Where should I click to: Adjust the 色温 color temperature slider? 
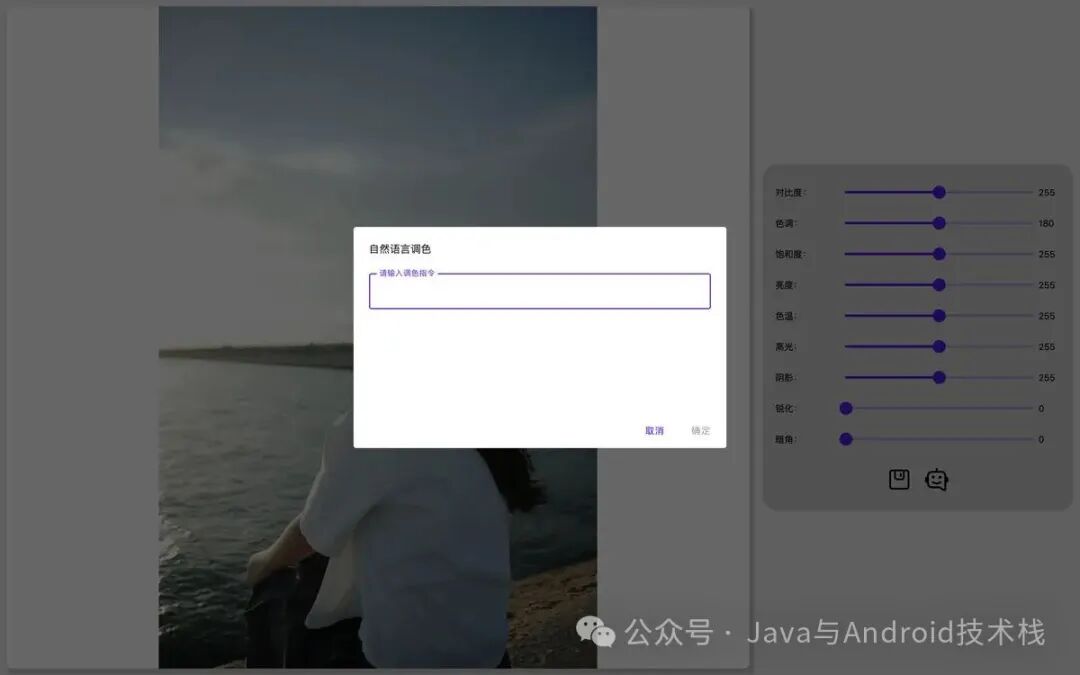pyautogui.click(x=939, y=315)
